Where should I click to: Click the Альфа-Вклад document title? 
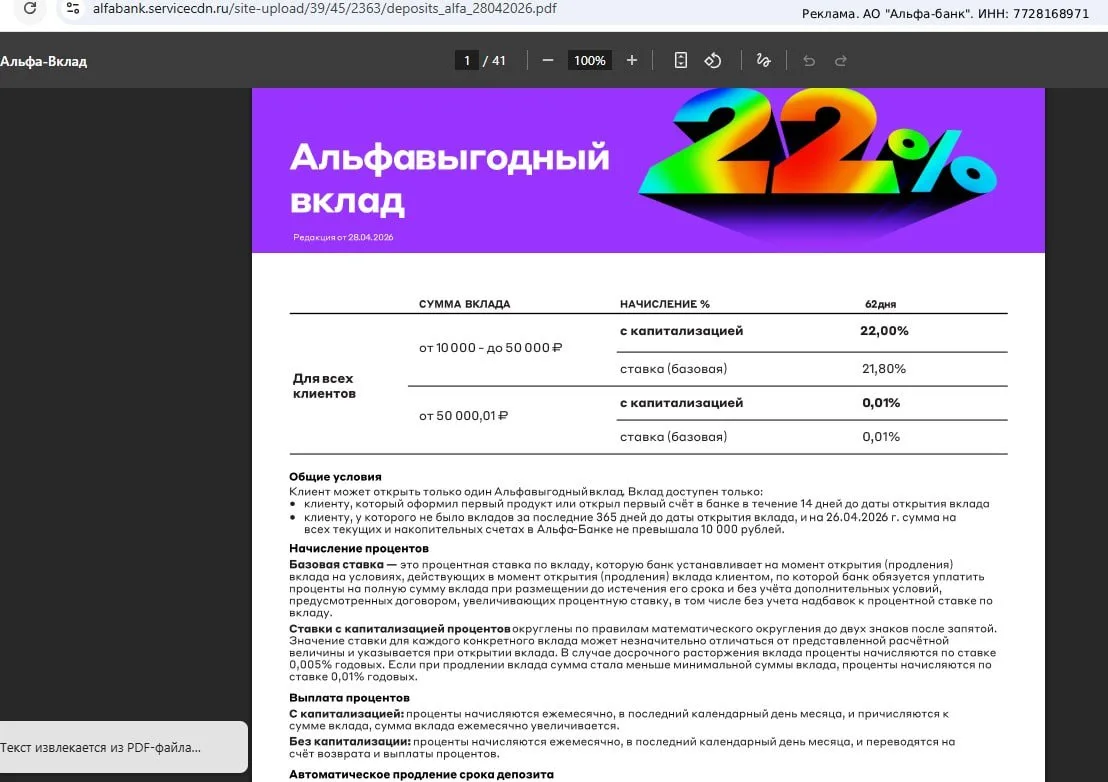point(43,61)
